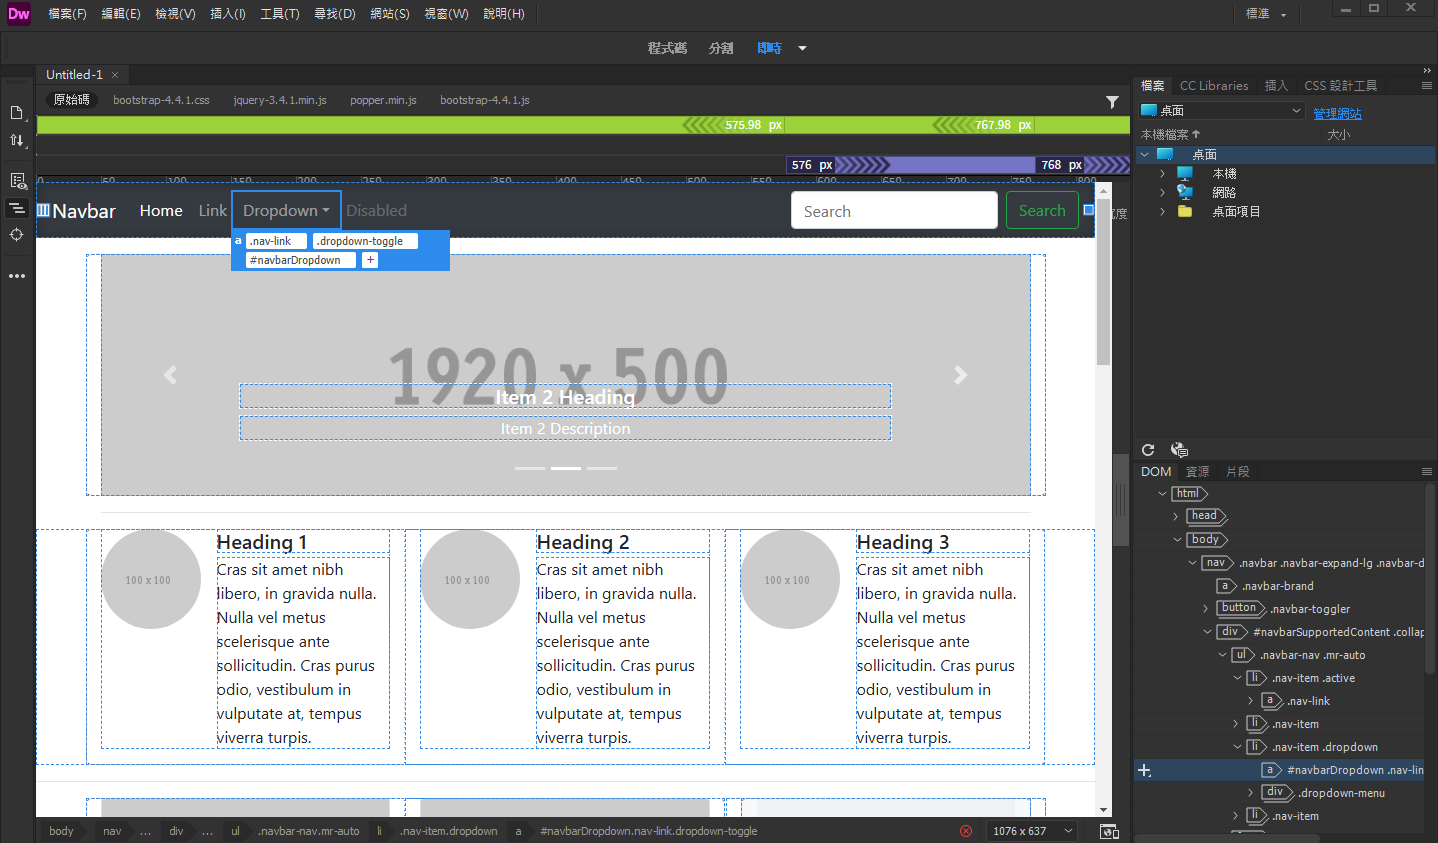
Task: Collapse panels with double-arrow icon
Action: (1427, 70)
